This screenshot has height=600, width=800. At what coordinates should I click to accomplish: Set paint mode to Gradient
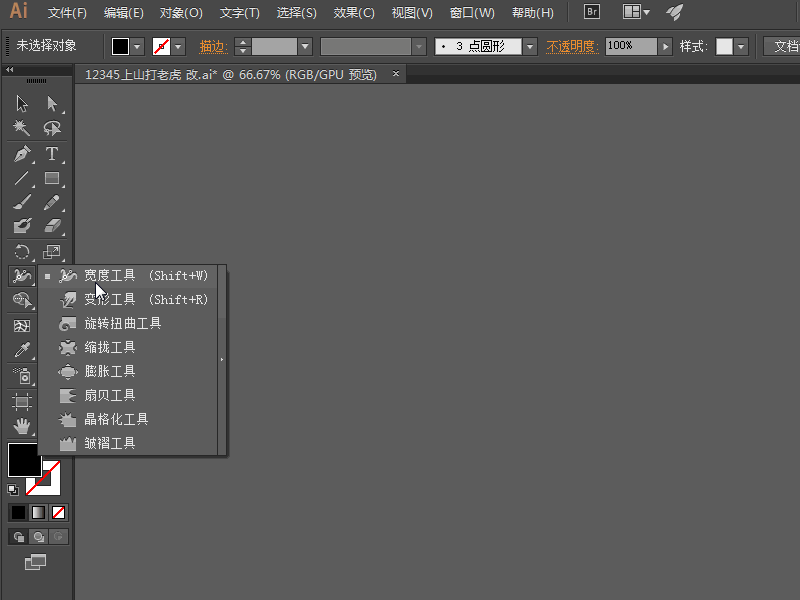38,512
